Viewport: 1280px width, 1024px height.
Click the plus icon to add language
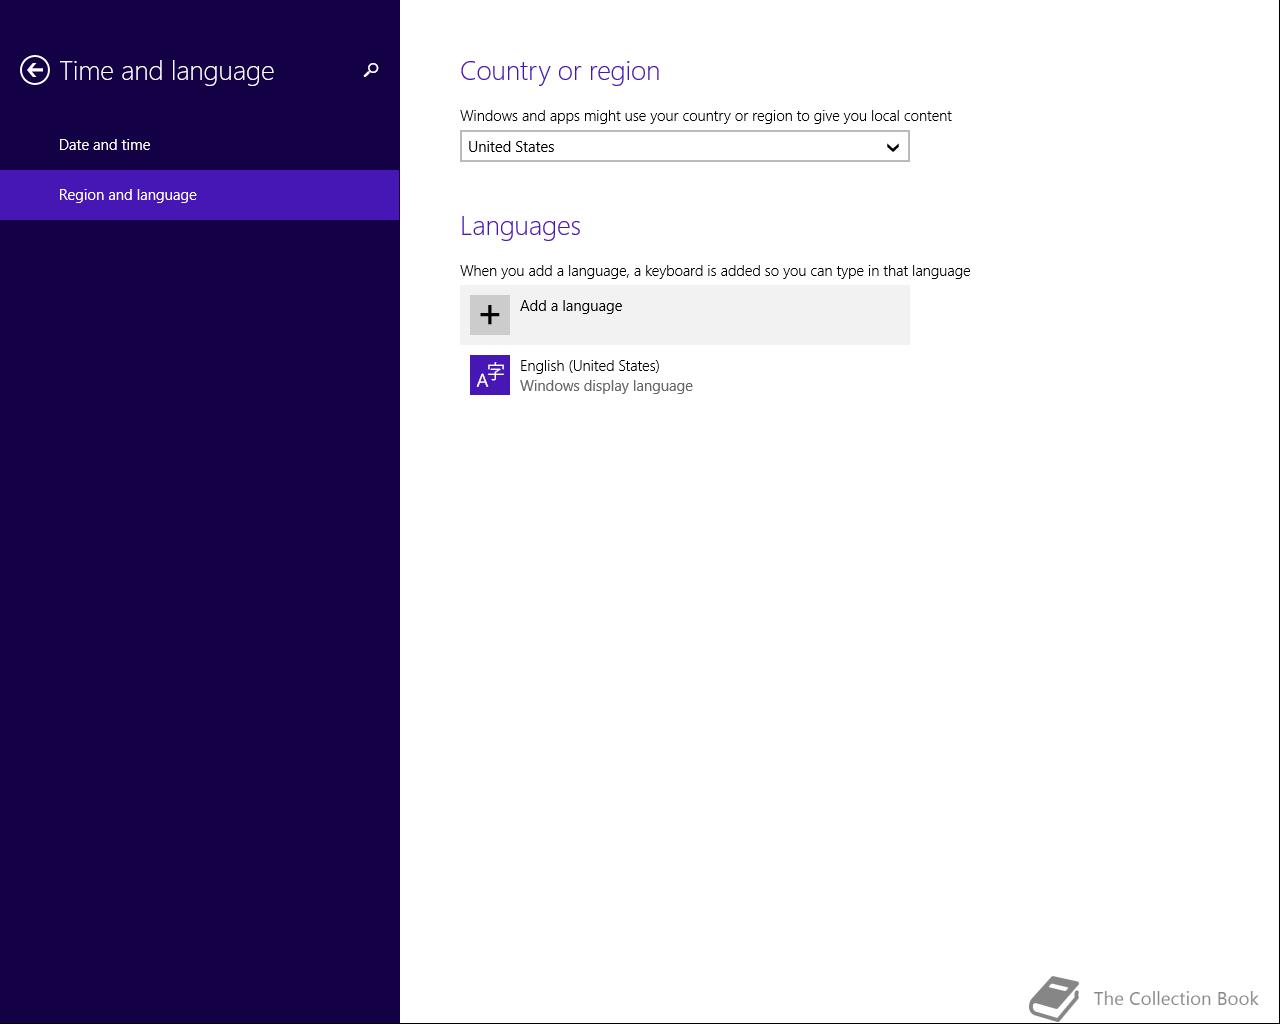tap(490, 315)
